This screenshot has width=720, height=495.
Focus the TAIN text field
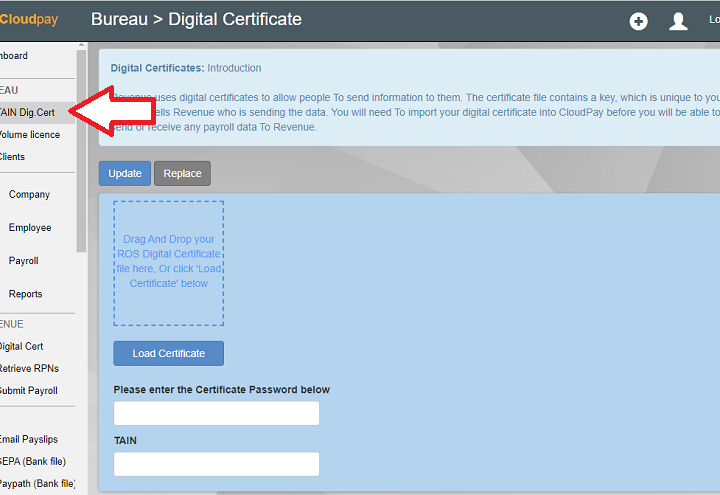pos(216,464)
